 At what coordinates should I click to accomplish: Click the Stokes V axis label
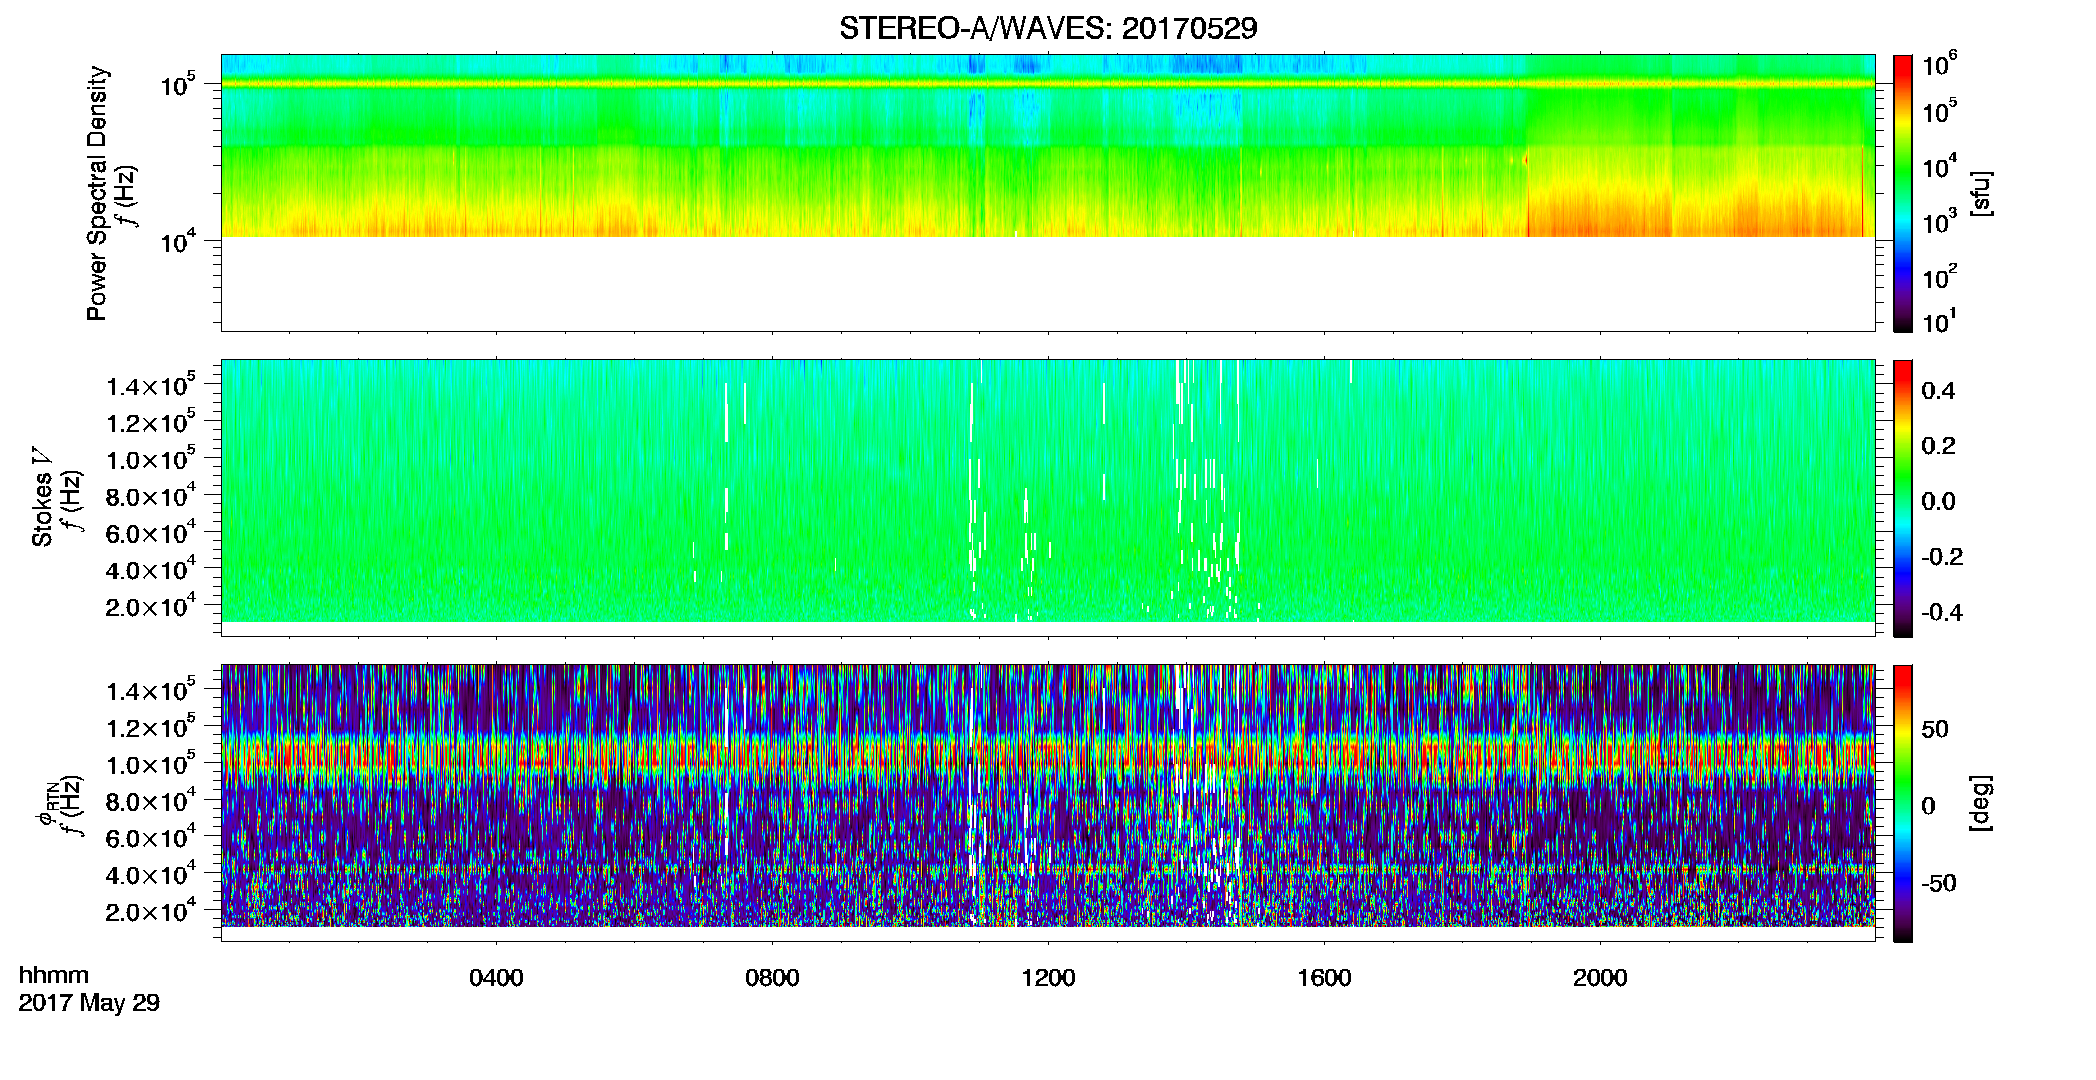[42, 497]
